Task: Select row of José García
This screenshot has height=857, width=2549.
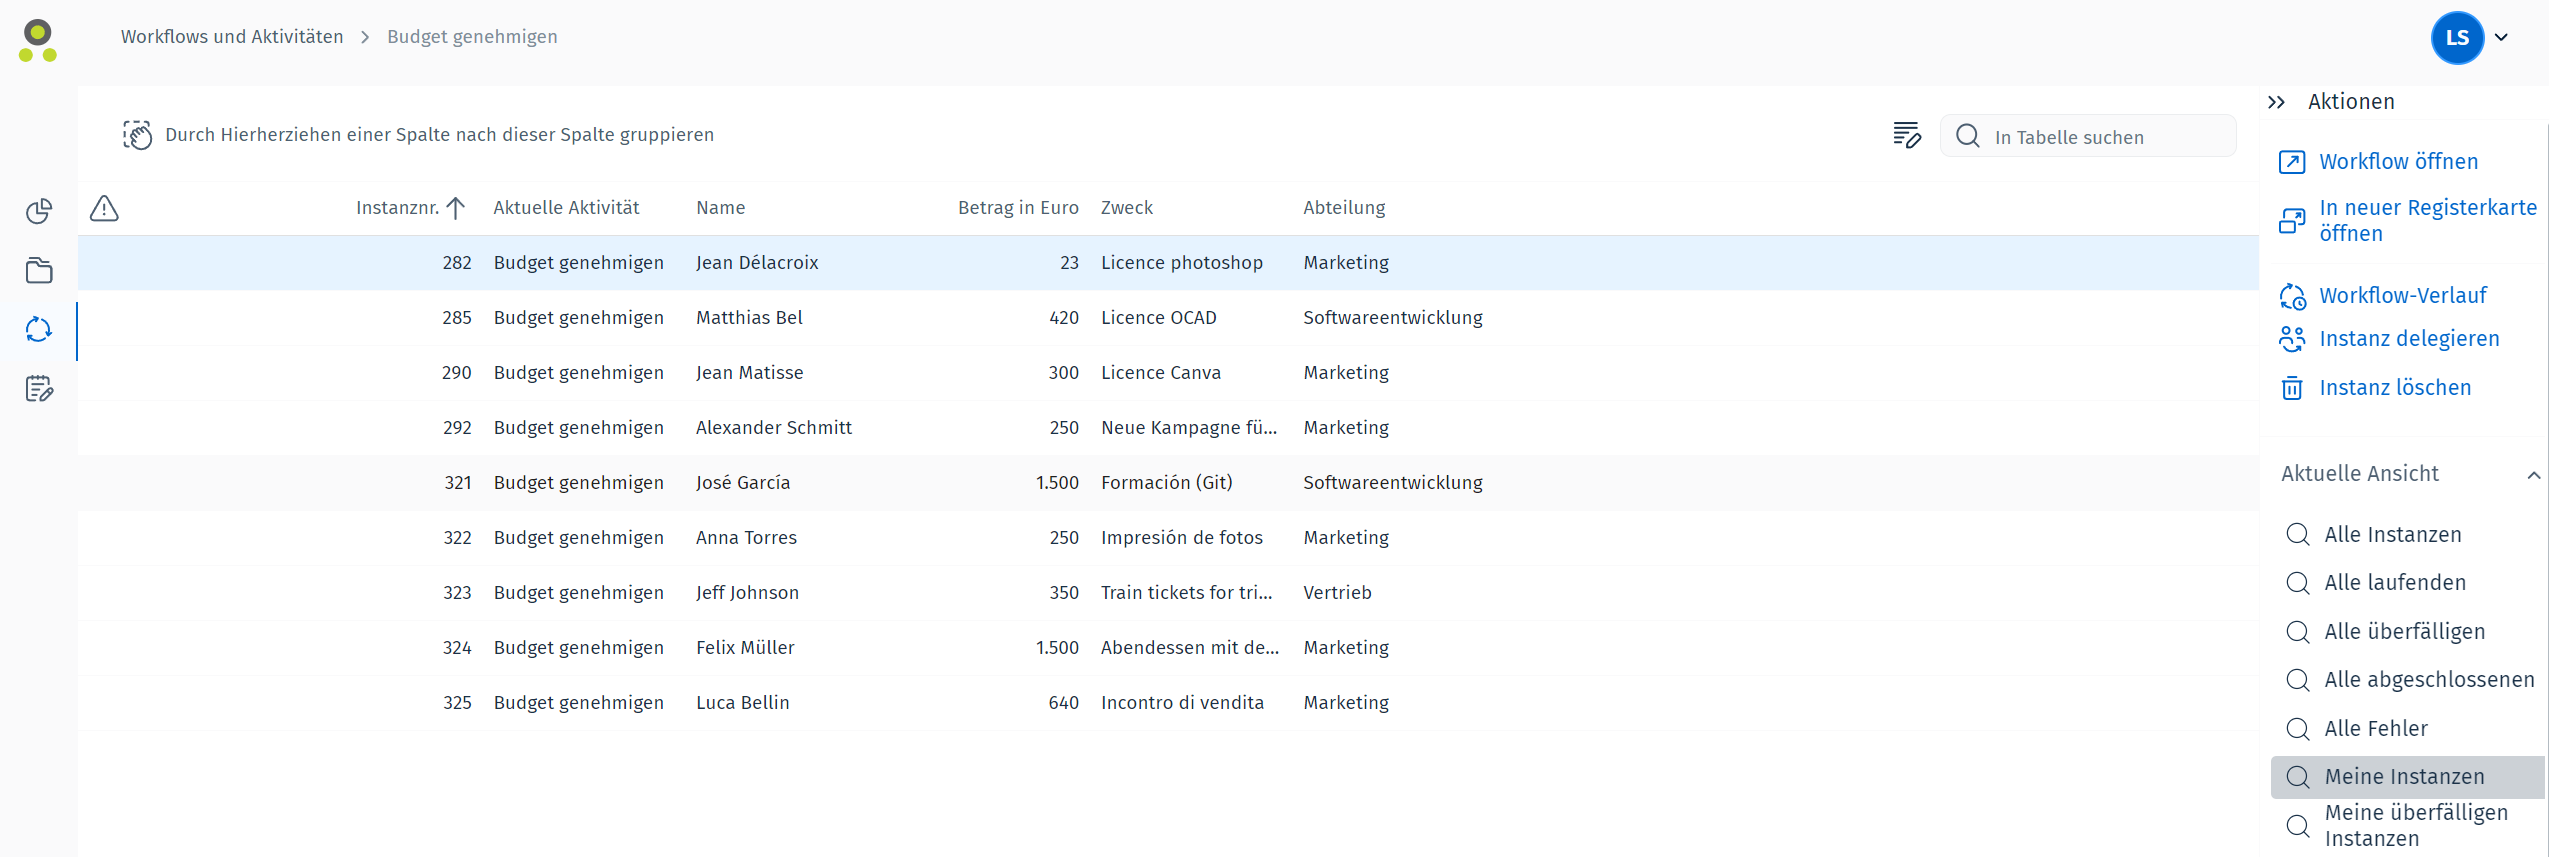Action: (1168, 483)
